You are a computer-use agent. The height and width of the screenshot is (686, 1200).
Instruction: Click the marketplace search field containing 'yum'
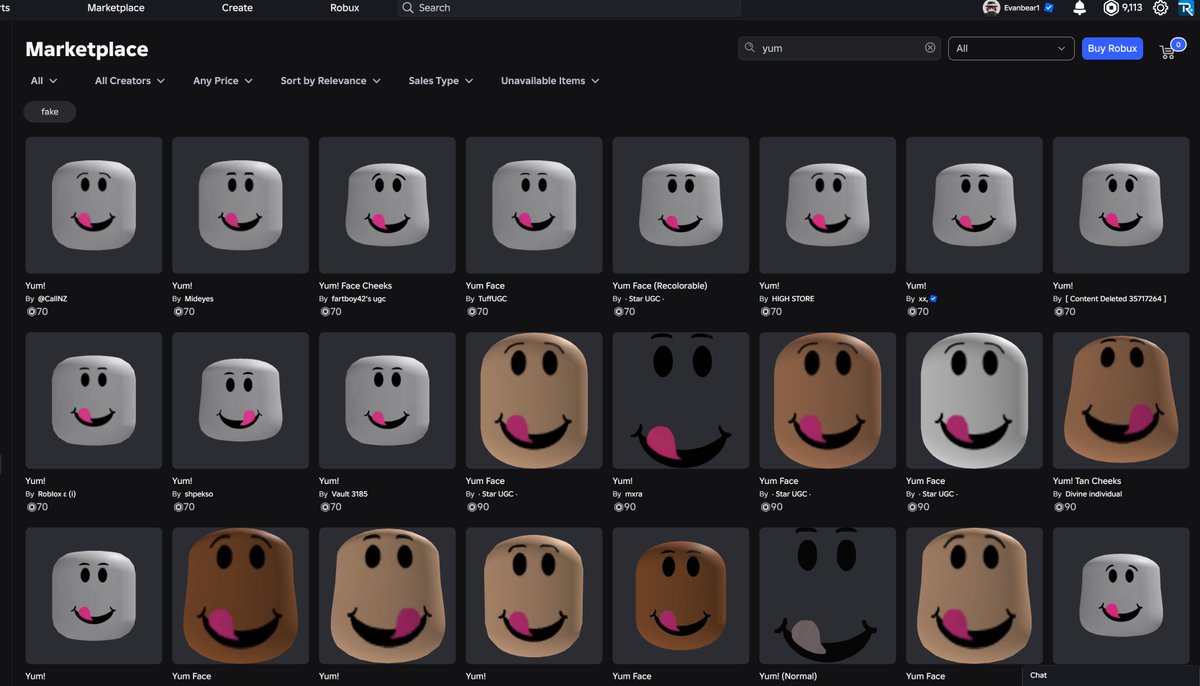pyautogui.click(x=839, y=48)
